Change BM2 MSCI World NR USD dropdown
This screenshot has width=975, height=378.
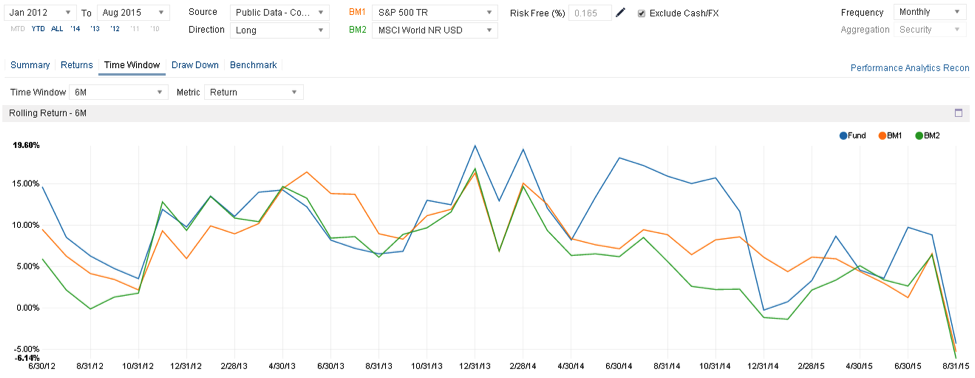(434, 30)
